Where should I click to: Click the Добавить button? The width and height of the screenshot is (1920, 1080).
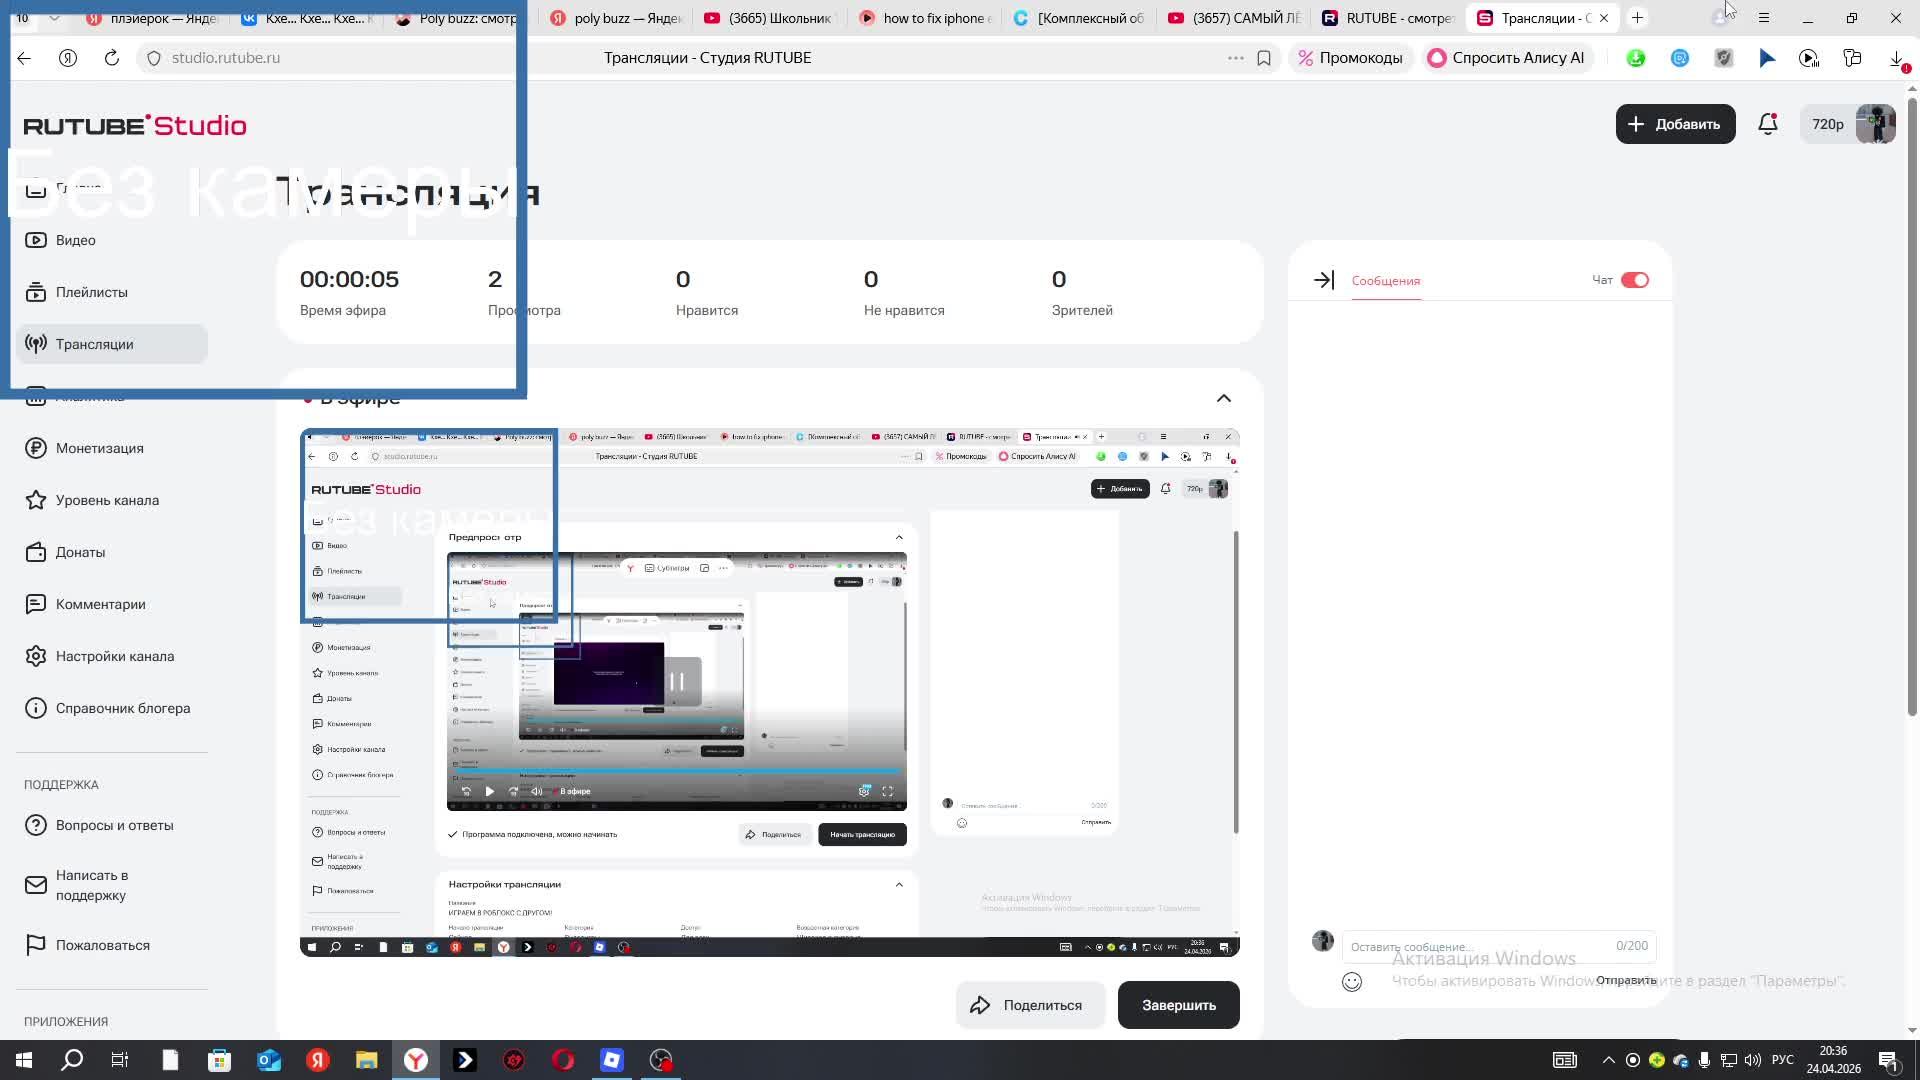pyautogui.click(x=1675, y=124)
